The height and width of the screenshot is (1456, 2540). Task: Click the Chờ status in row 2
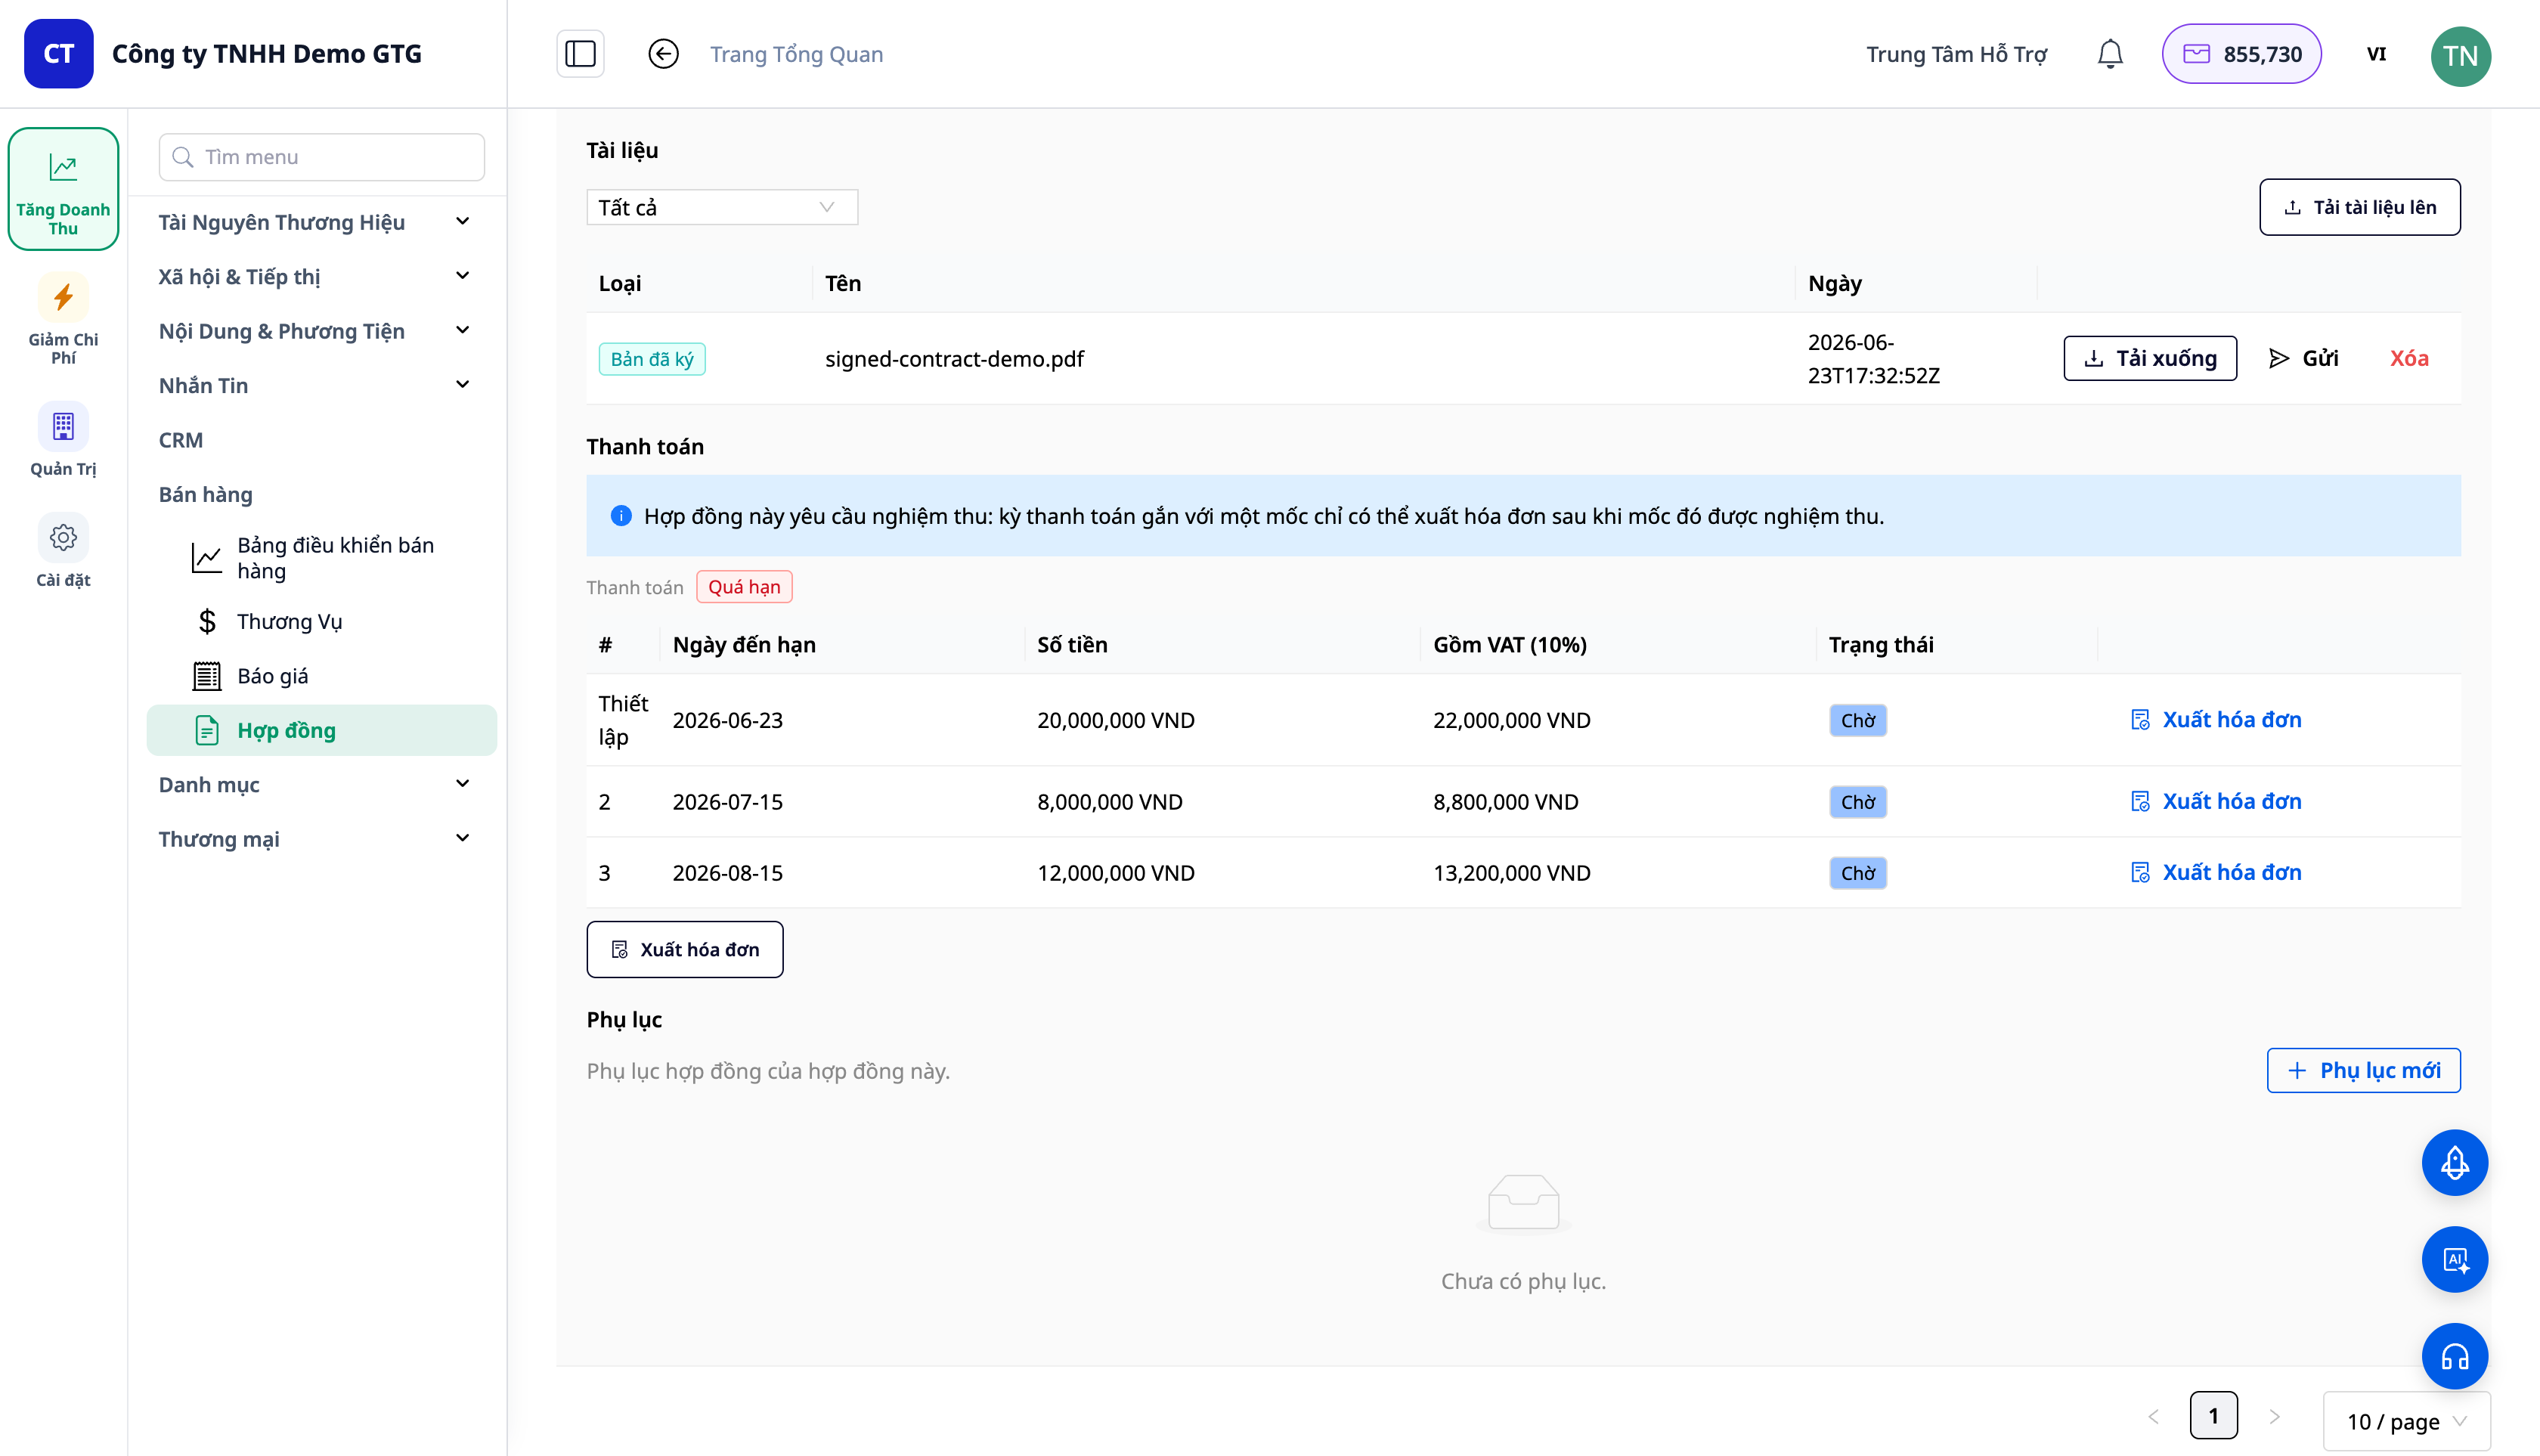click(1858, 802)
